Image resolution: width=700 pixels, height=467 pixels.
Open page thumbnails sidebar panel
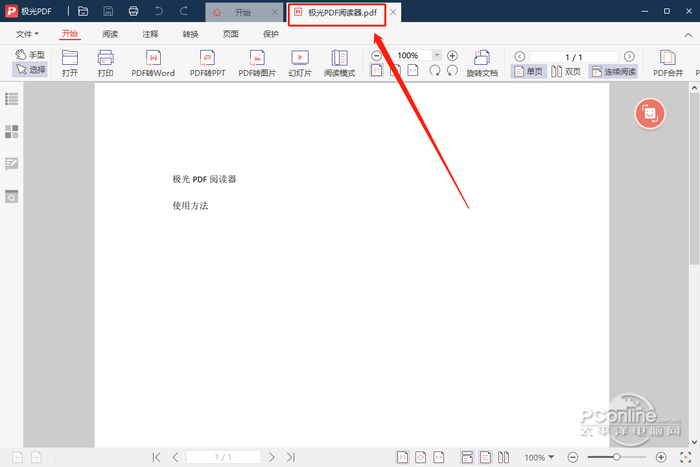[12, 132]
